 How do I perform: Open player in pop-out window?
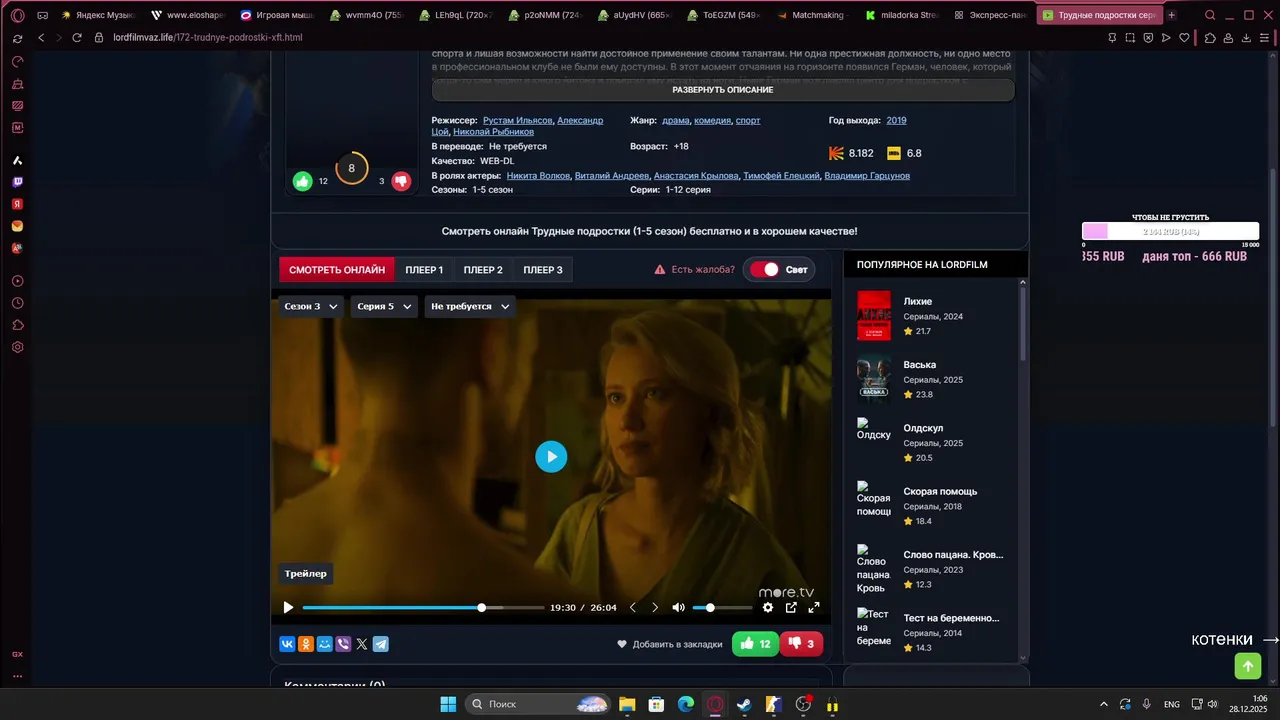pos(791,607)
